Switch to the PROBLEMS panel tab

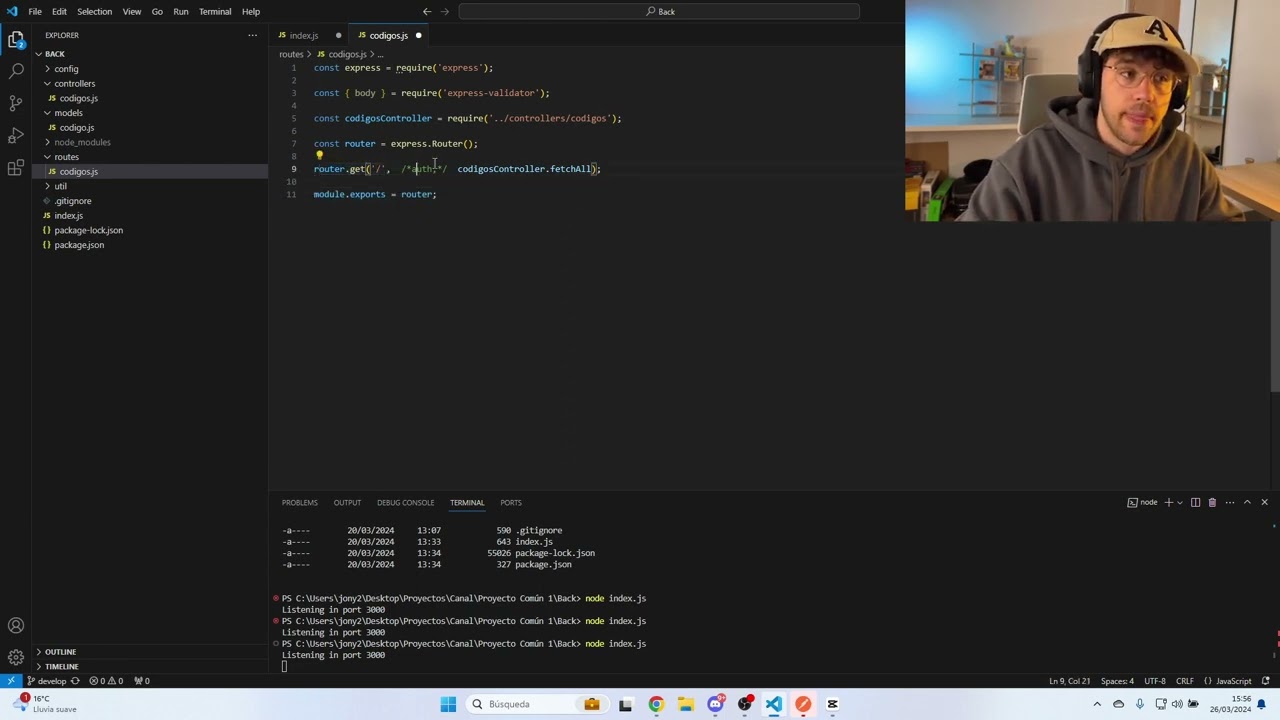point(299,503)
